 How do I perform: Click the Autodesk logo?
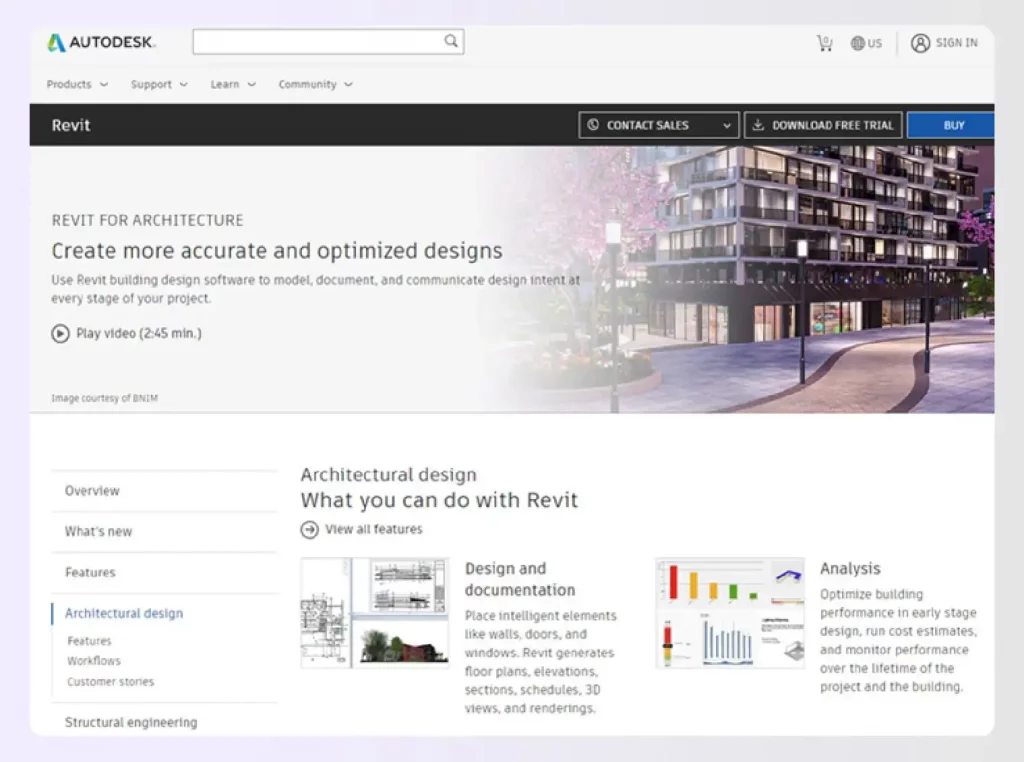tap(100, 42)
